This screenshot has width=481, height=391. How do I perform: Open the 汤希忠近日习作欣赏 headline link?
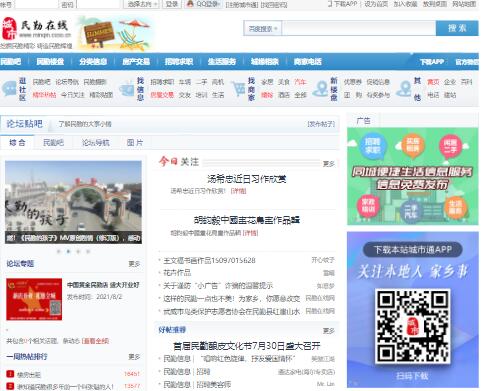click(x=247, y=179)
